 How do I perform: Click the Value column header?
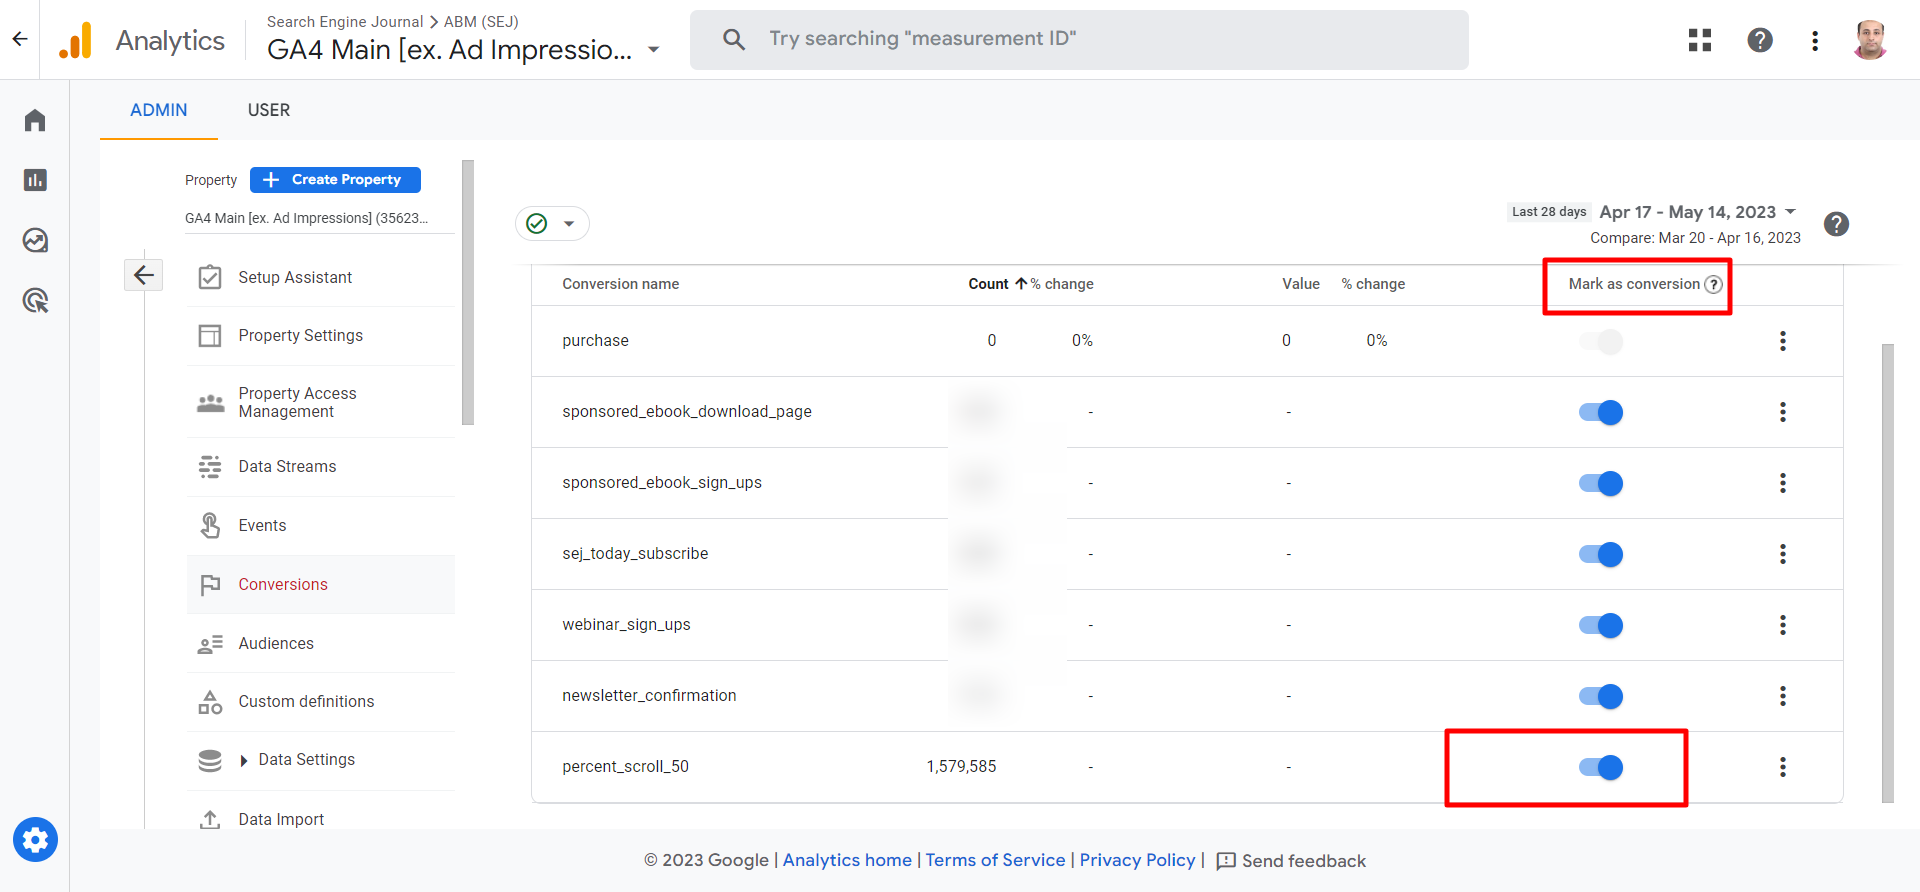pyautogui.click(x=1301, y=284)
